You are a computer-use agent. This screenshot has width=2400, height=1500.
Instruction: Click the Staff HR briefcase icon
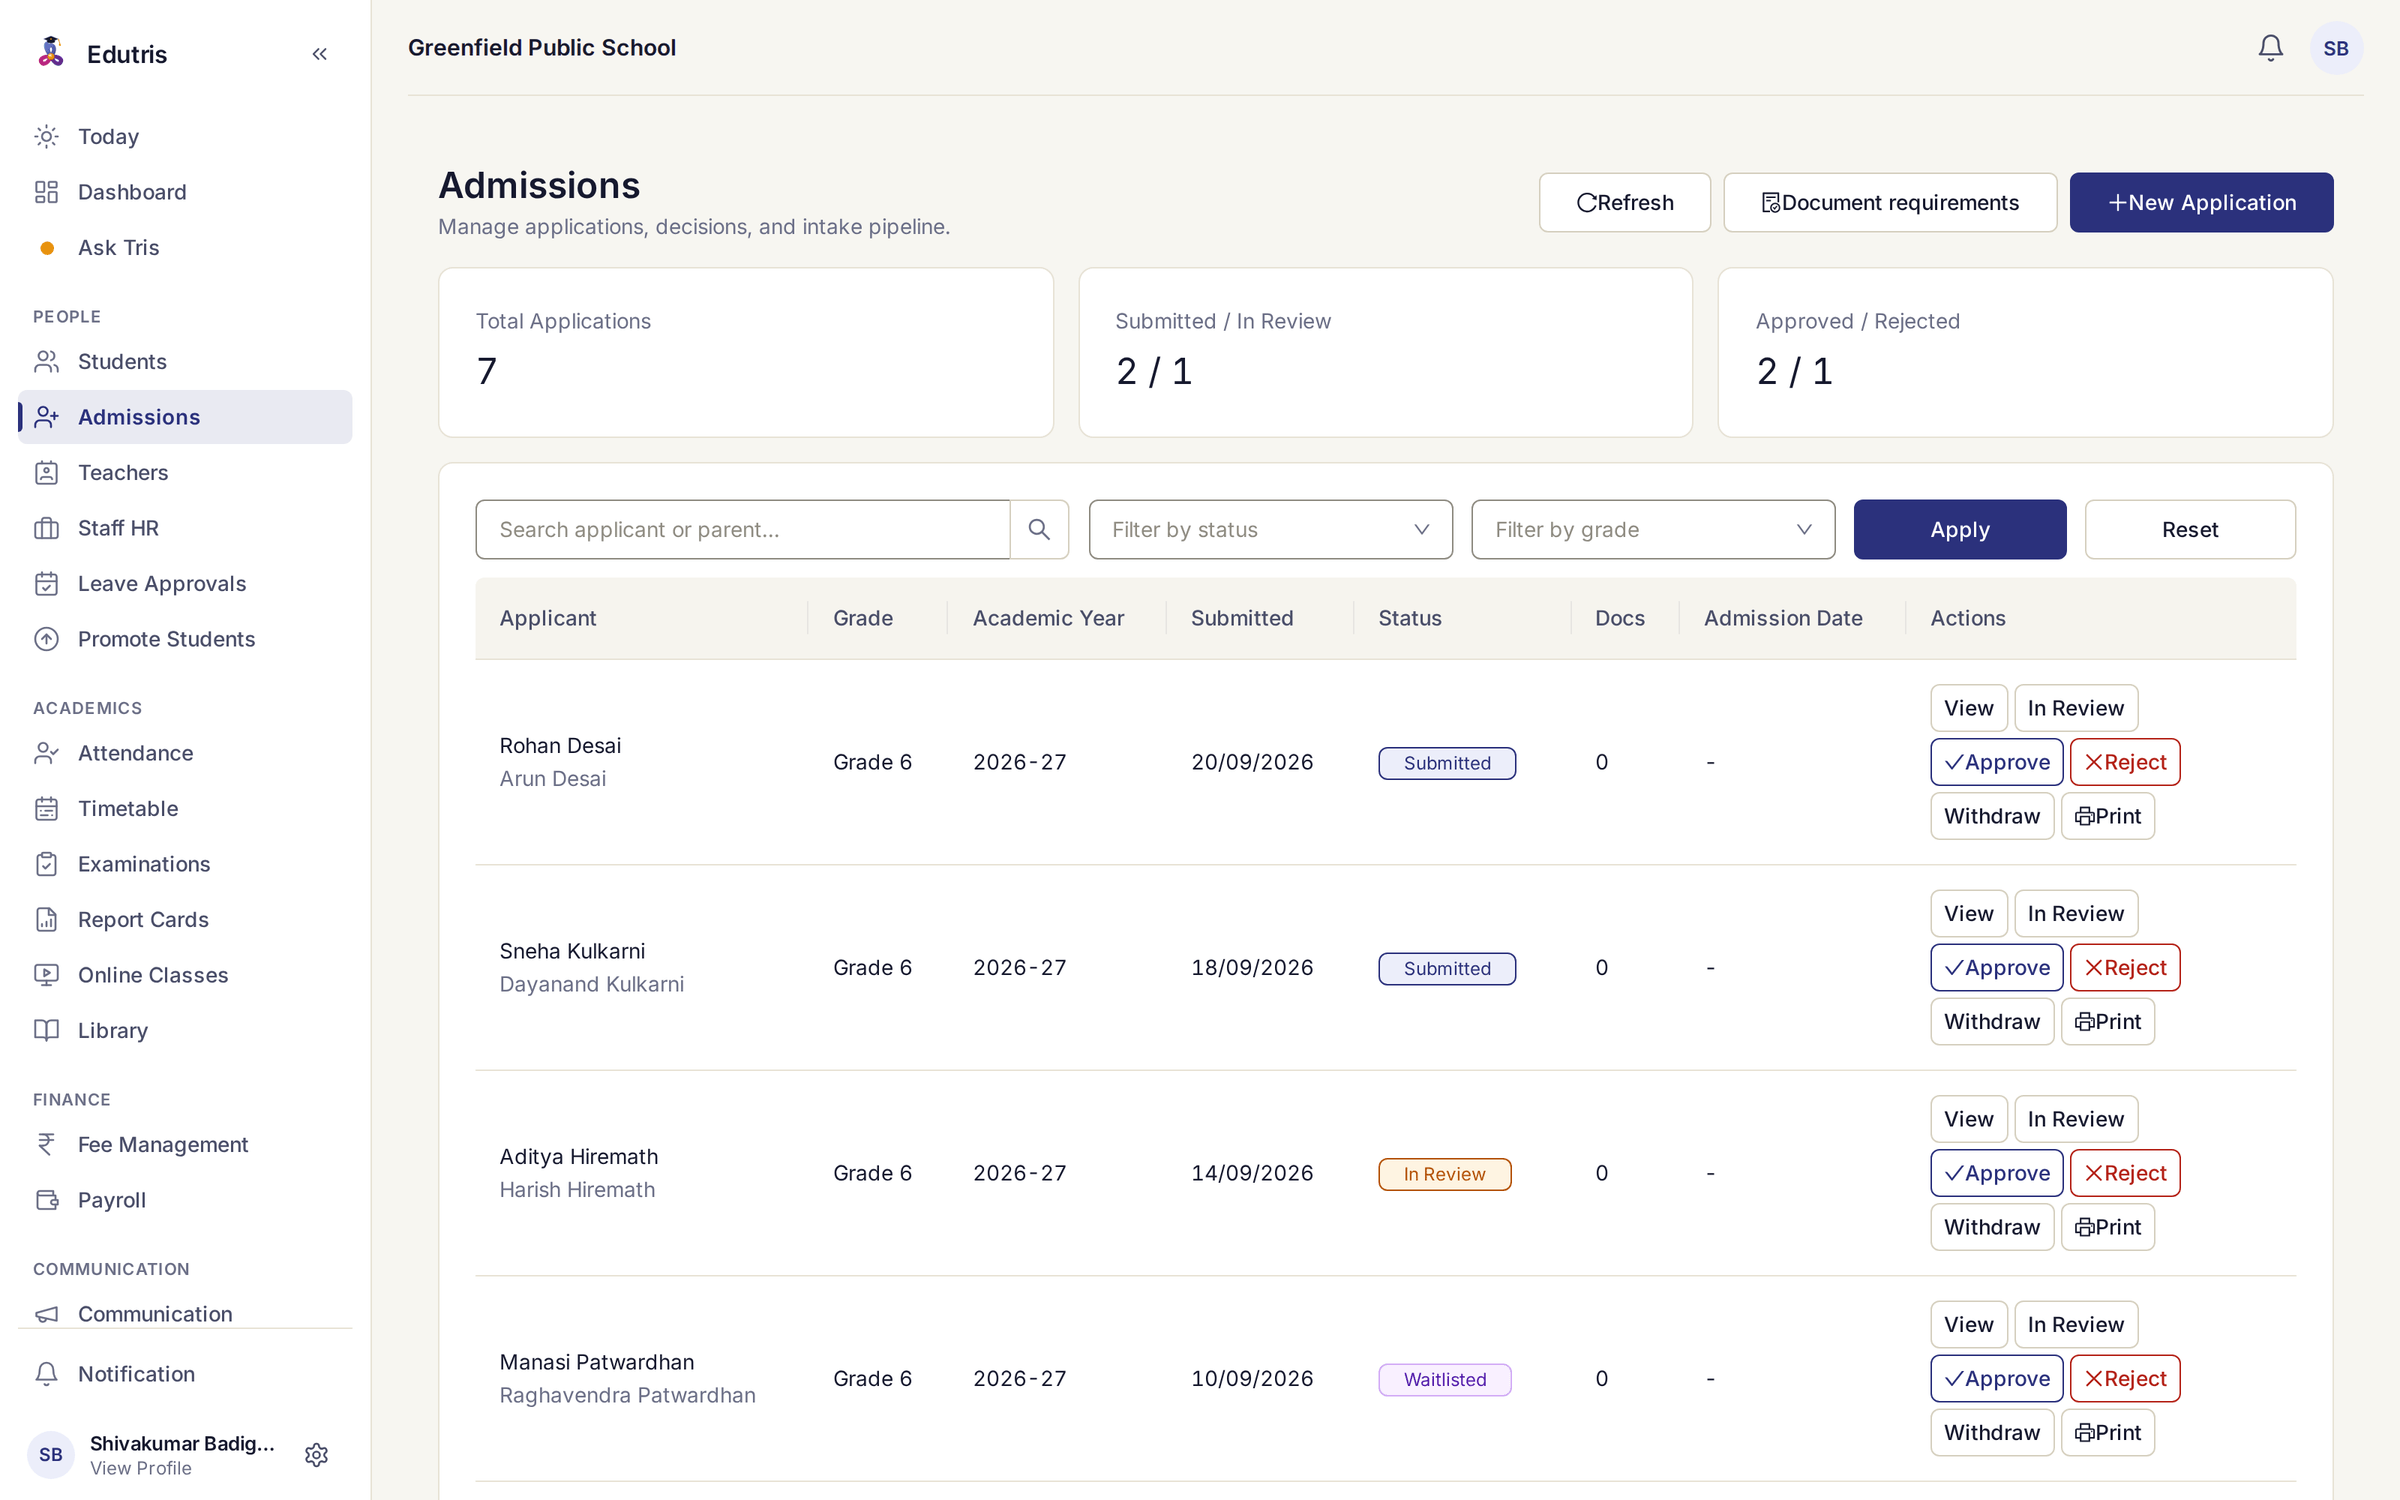click(47, 528)
